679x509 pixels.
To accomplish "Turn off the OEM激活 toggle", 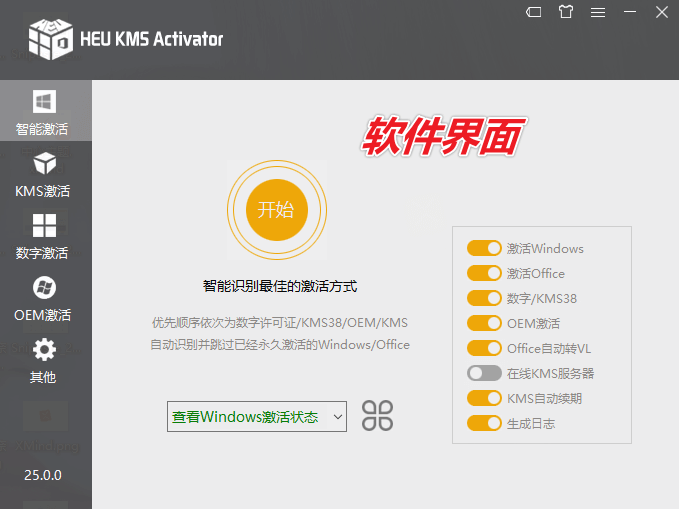I will [x=484, y=323].
